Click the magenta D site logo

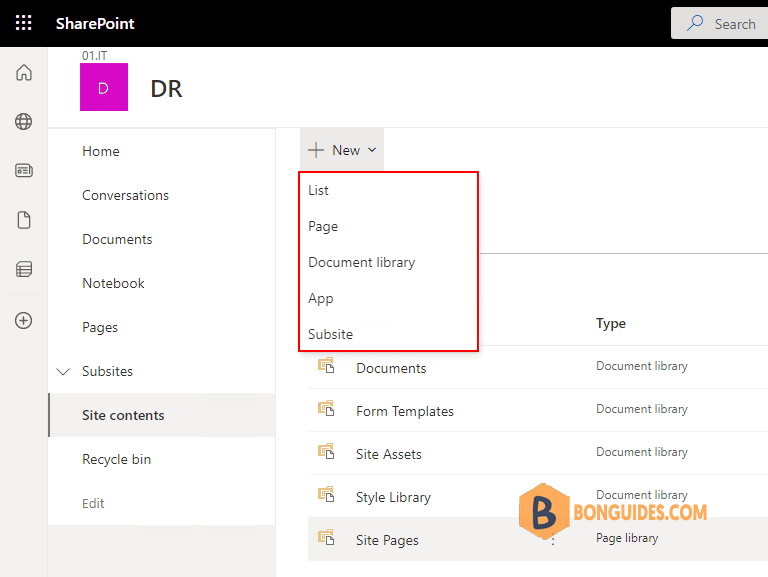(x=104, y=87)
